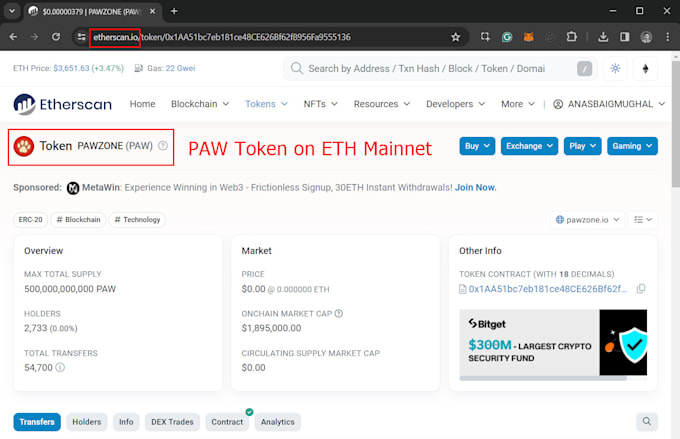This screenshot has height=439, width=680.
Task: Open the Chrome three-dot menu
Action: click(x=667, y=37)
